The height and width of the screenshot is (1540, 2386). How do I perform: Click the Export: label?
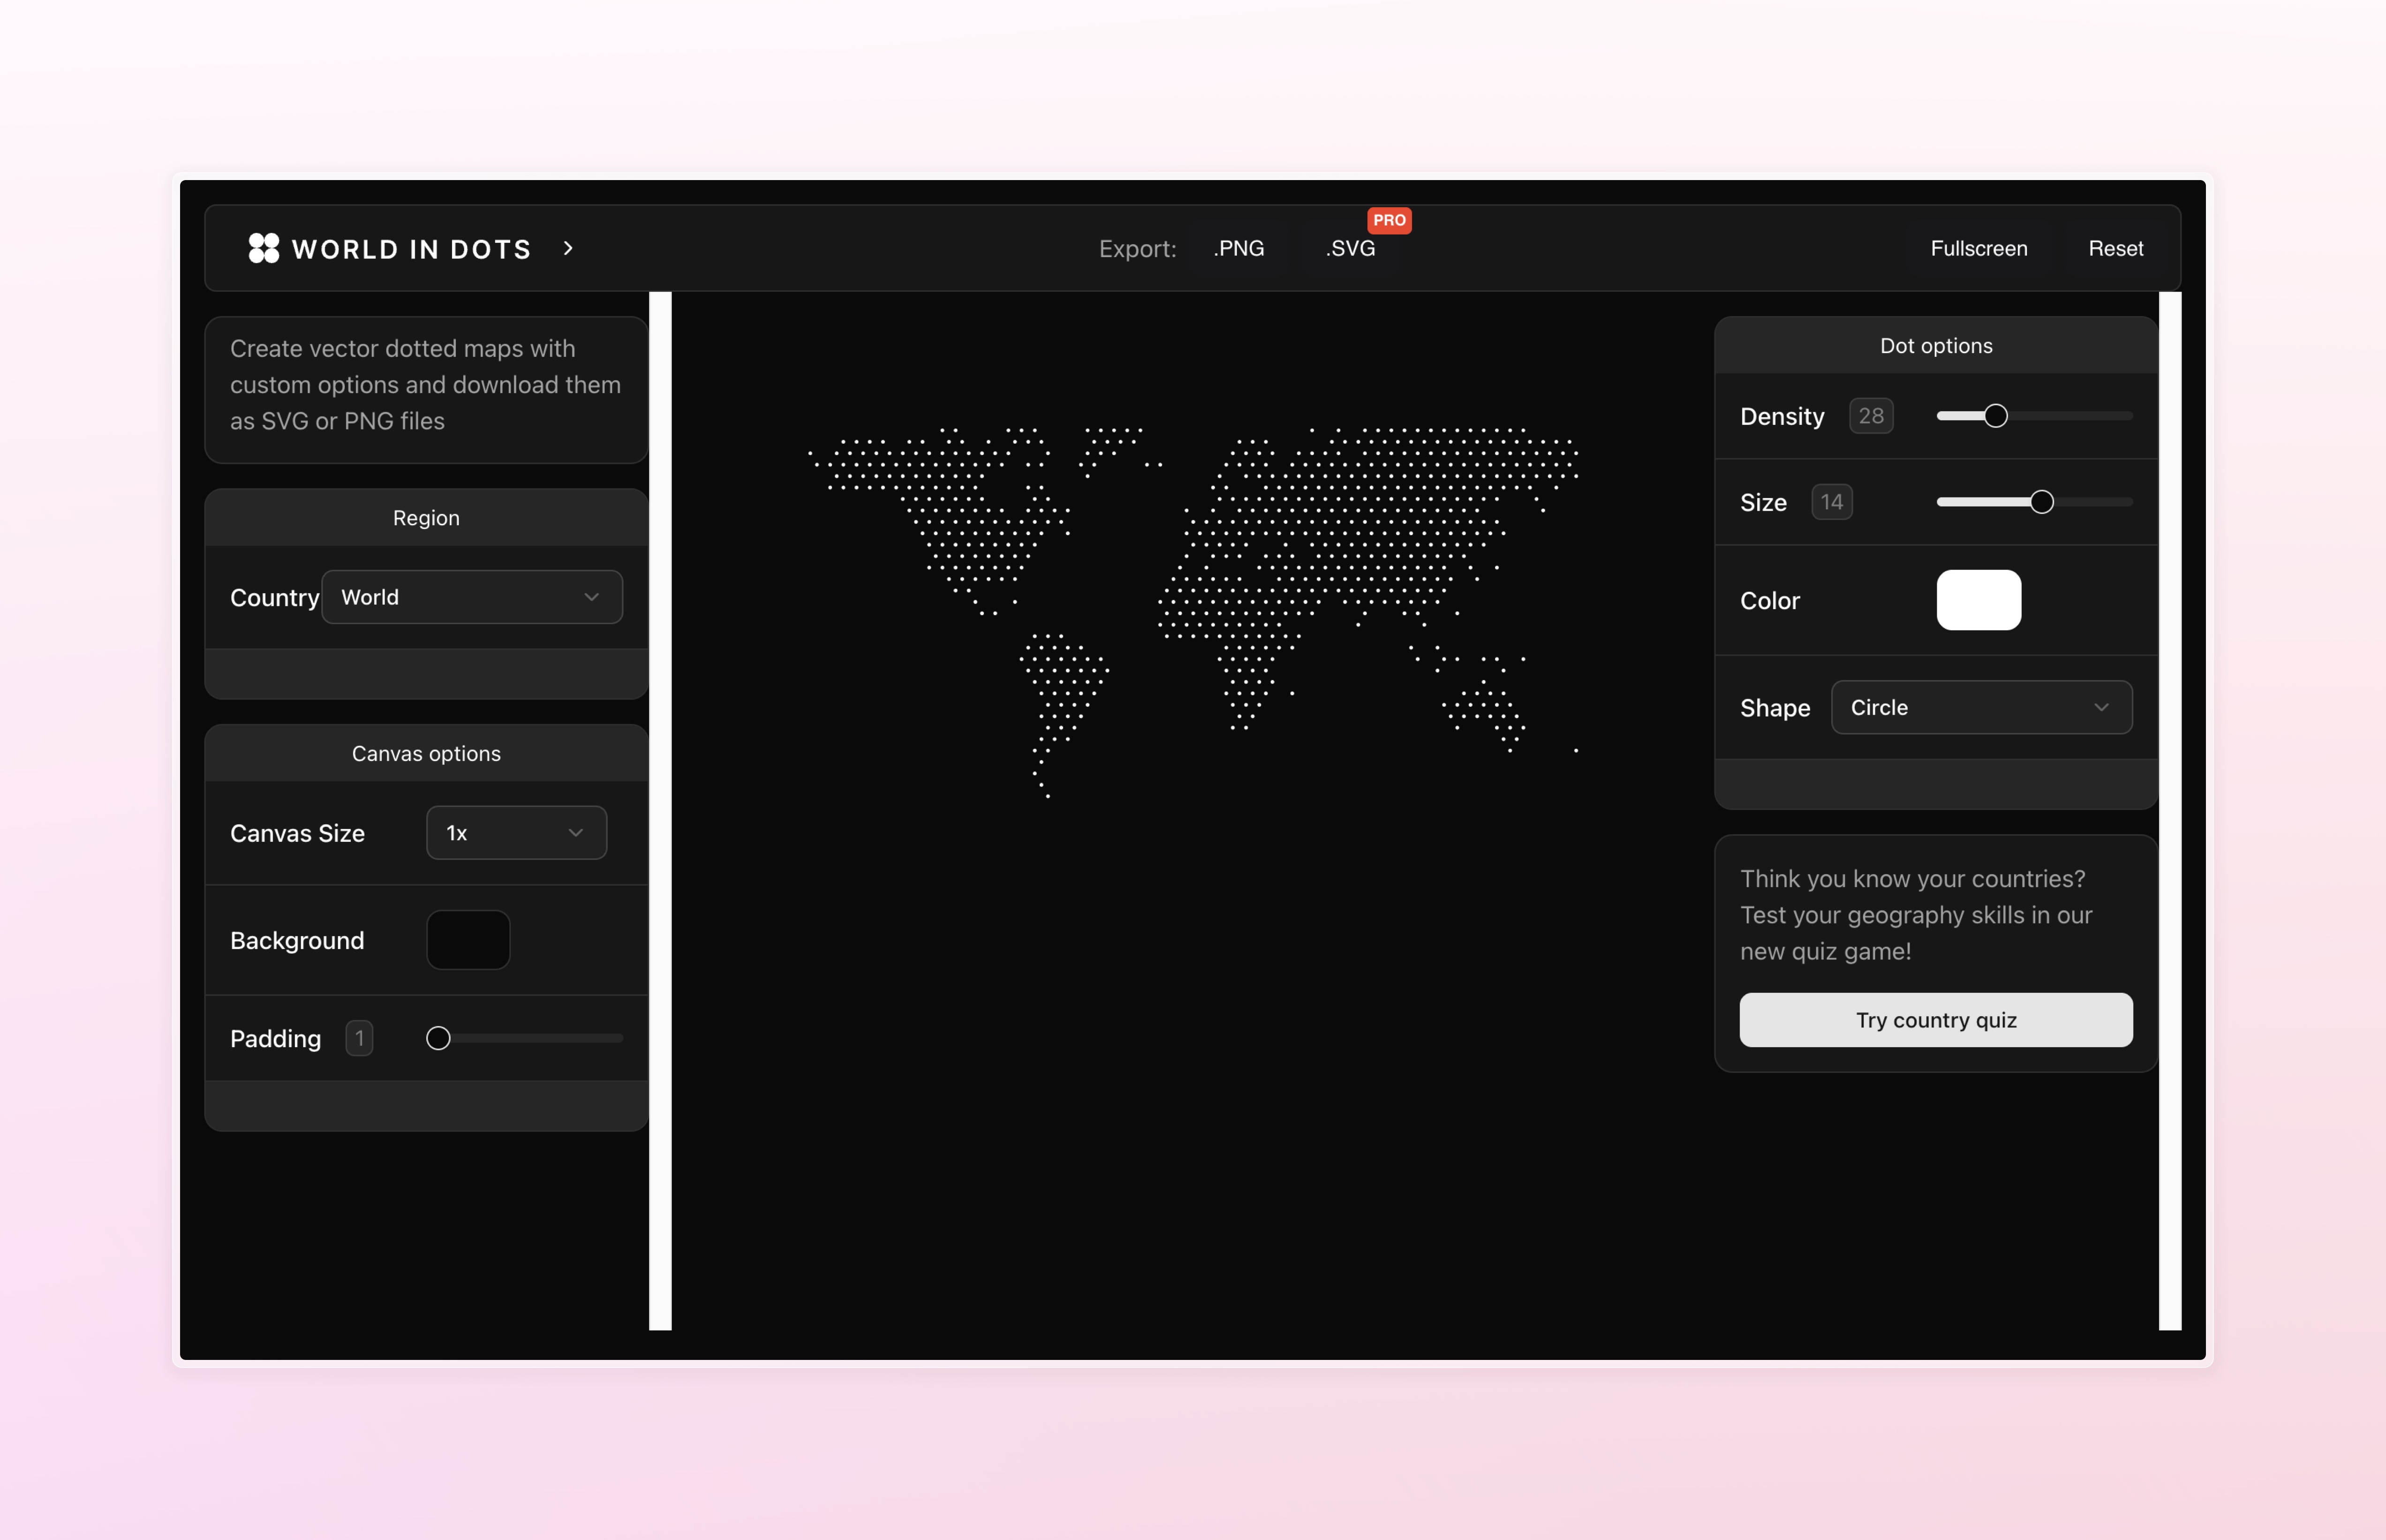tap(1138, 249)
